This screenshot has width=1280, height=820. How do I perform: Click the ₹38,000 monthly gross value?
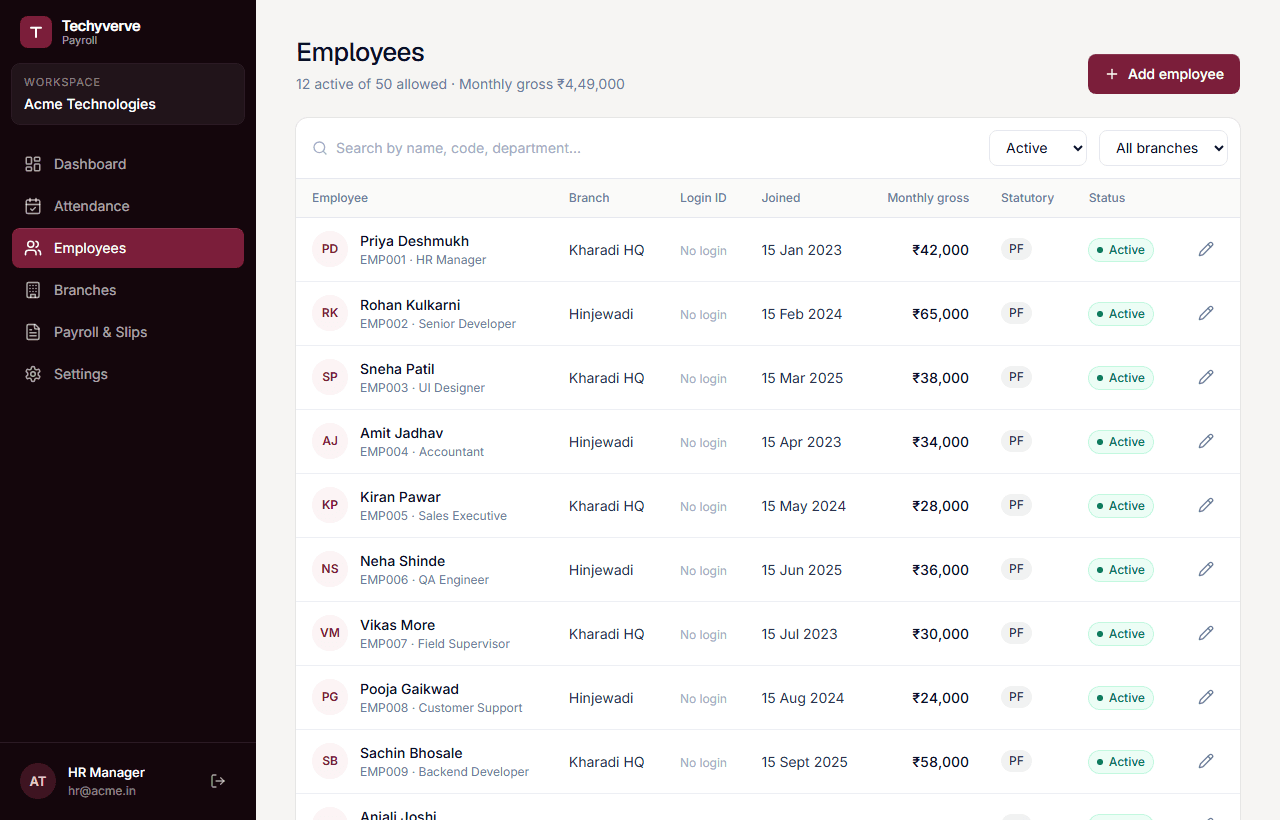(x=940, y=378)
